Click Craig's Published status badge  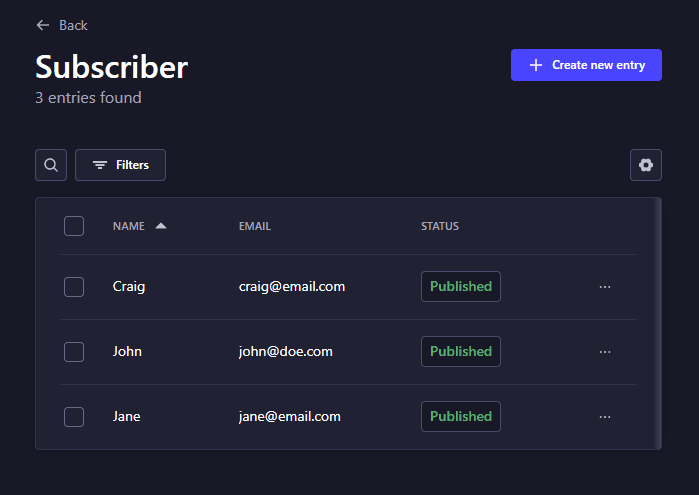[461, 287]
